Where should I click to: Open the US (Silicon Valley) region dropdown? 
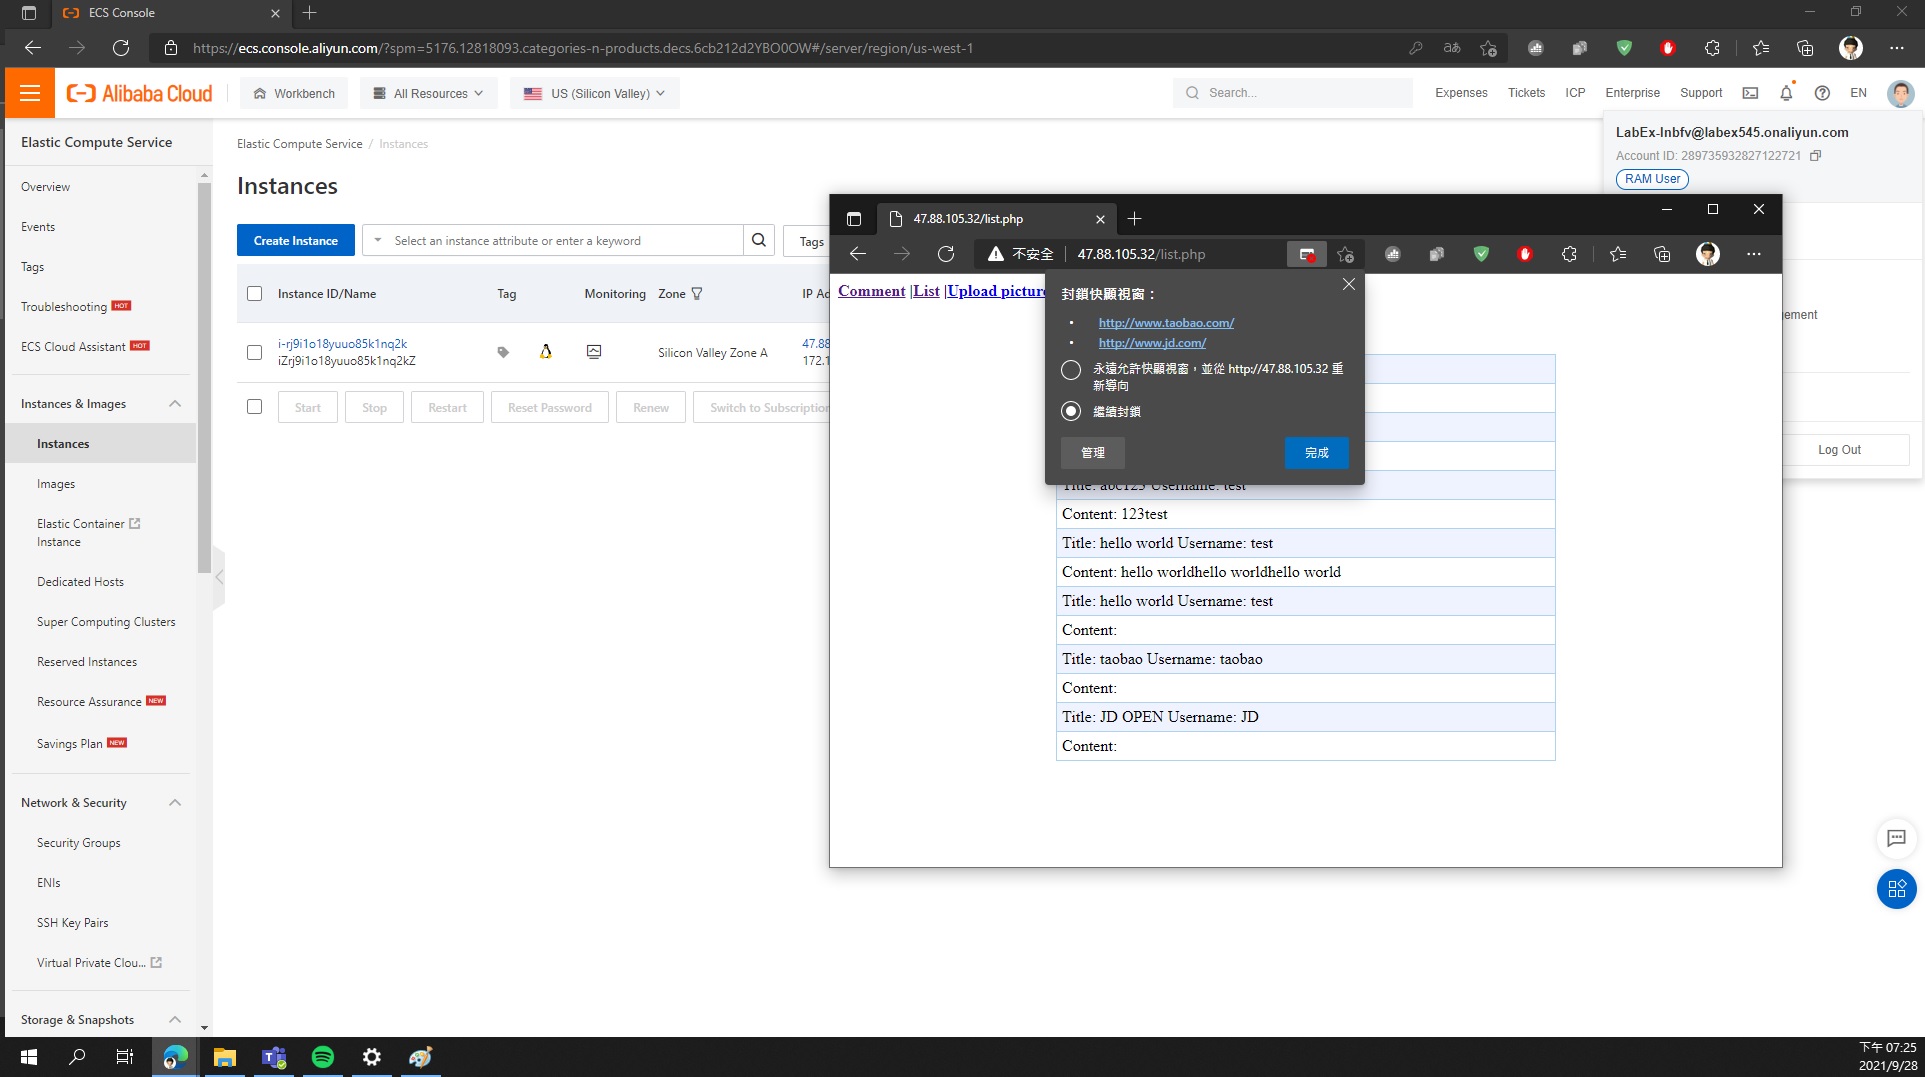coord(595,93)
